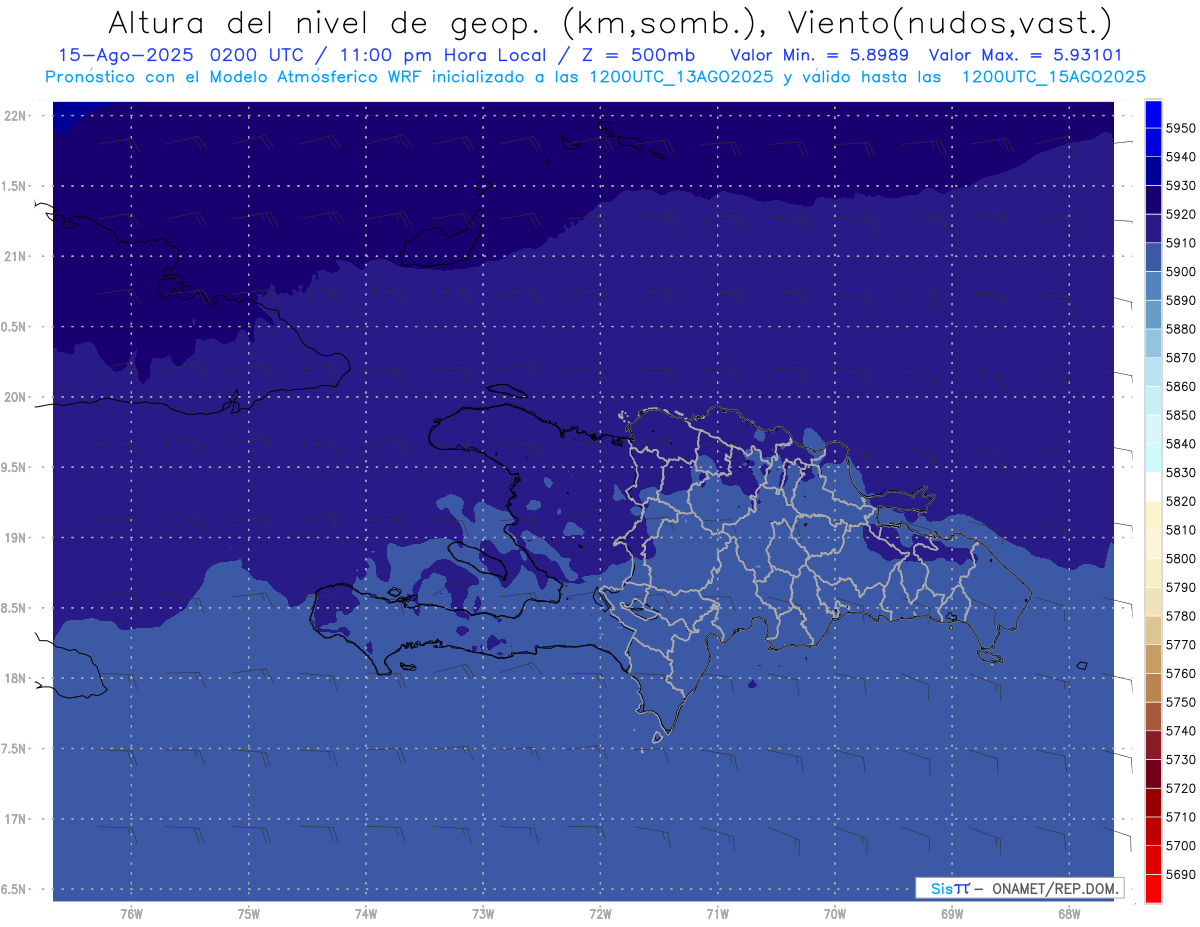Image resolution: width=1200 pixels, height=927 pixels.
Task: Select the date text "15-Ago-2025 0200 UTC"
Action: (183, 55)
